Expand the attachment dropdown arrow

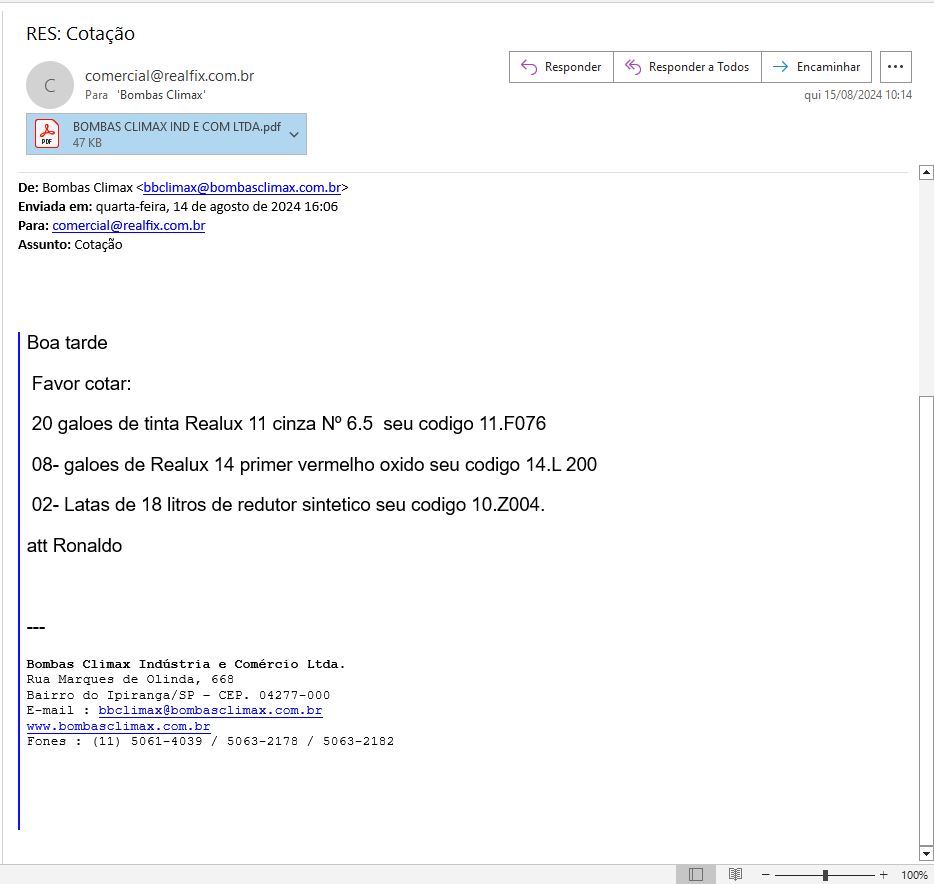[x=294, y=134]
